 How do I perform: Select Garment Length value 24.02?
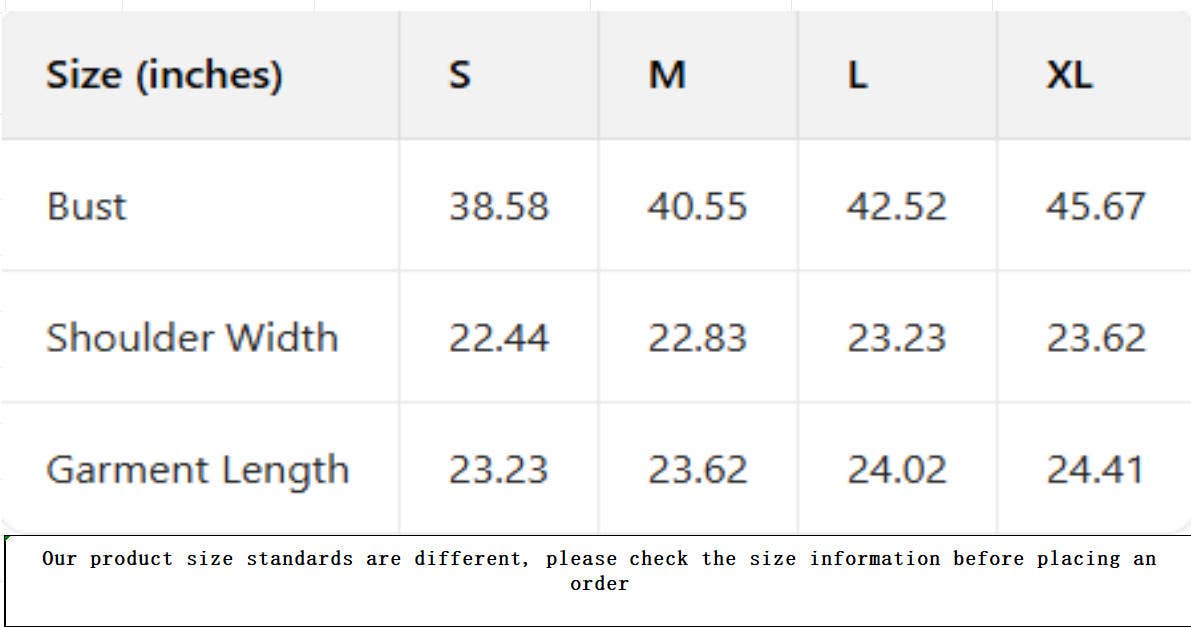pyautogui.click(x=896, y=470)
